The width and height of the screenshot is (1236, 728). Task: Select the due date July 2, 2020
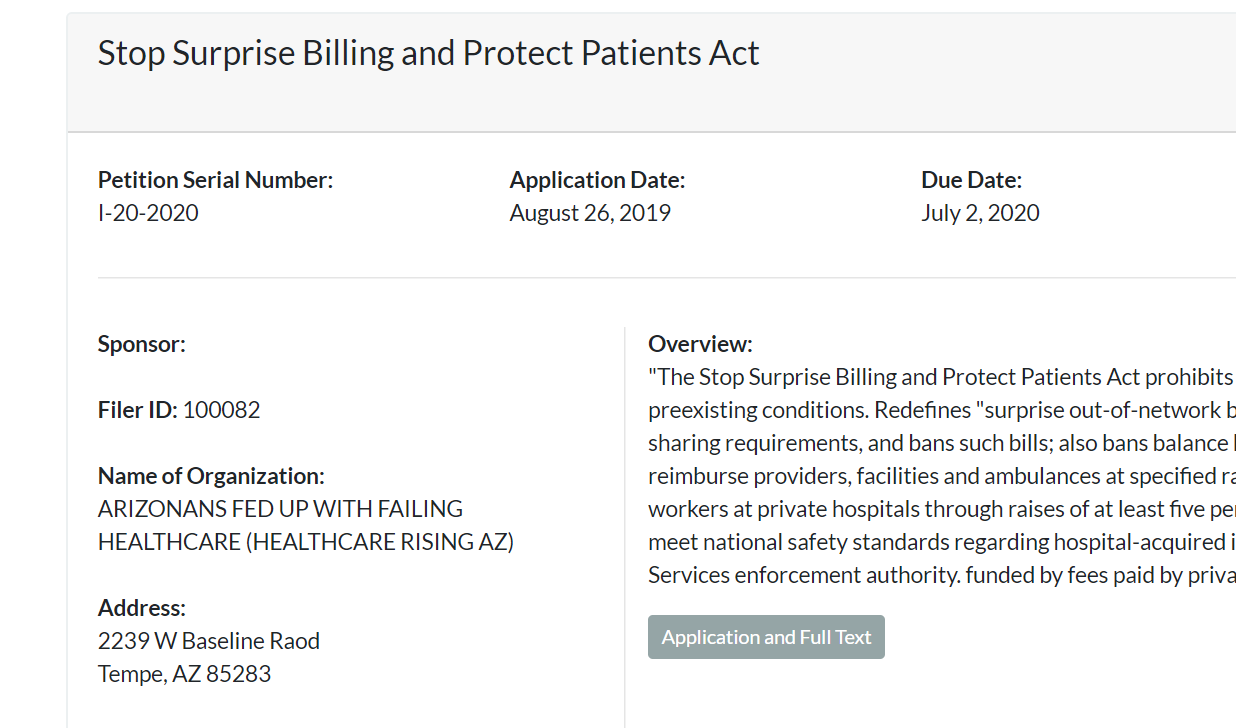point(980,213)
